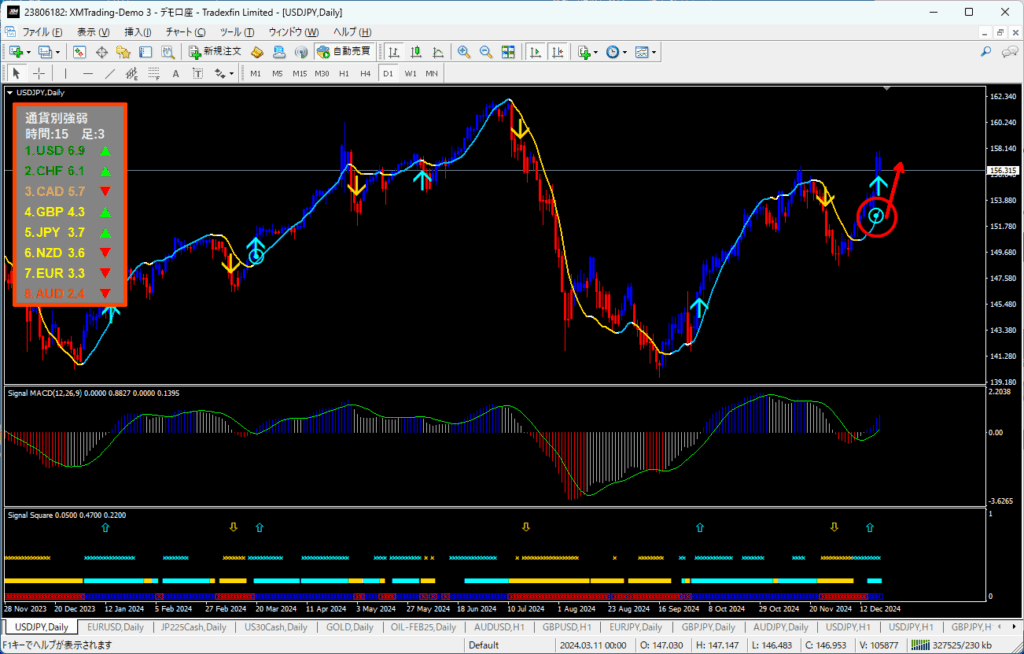This screenshot has width=1024, height=654.
Task: Expand the New Chart dropdown arrow
Action: click(28, 52)
